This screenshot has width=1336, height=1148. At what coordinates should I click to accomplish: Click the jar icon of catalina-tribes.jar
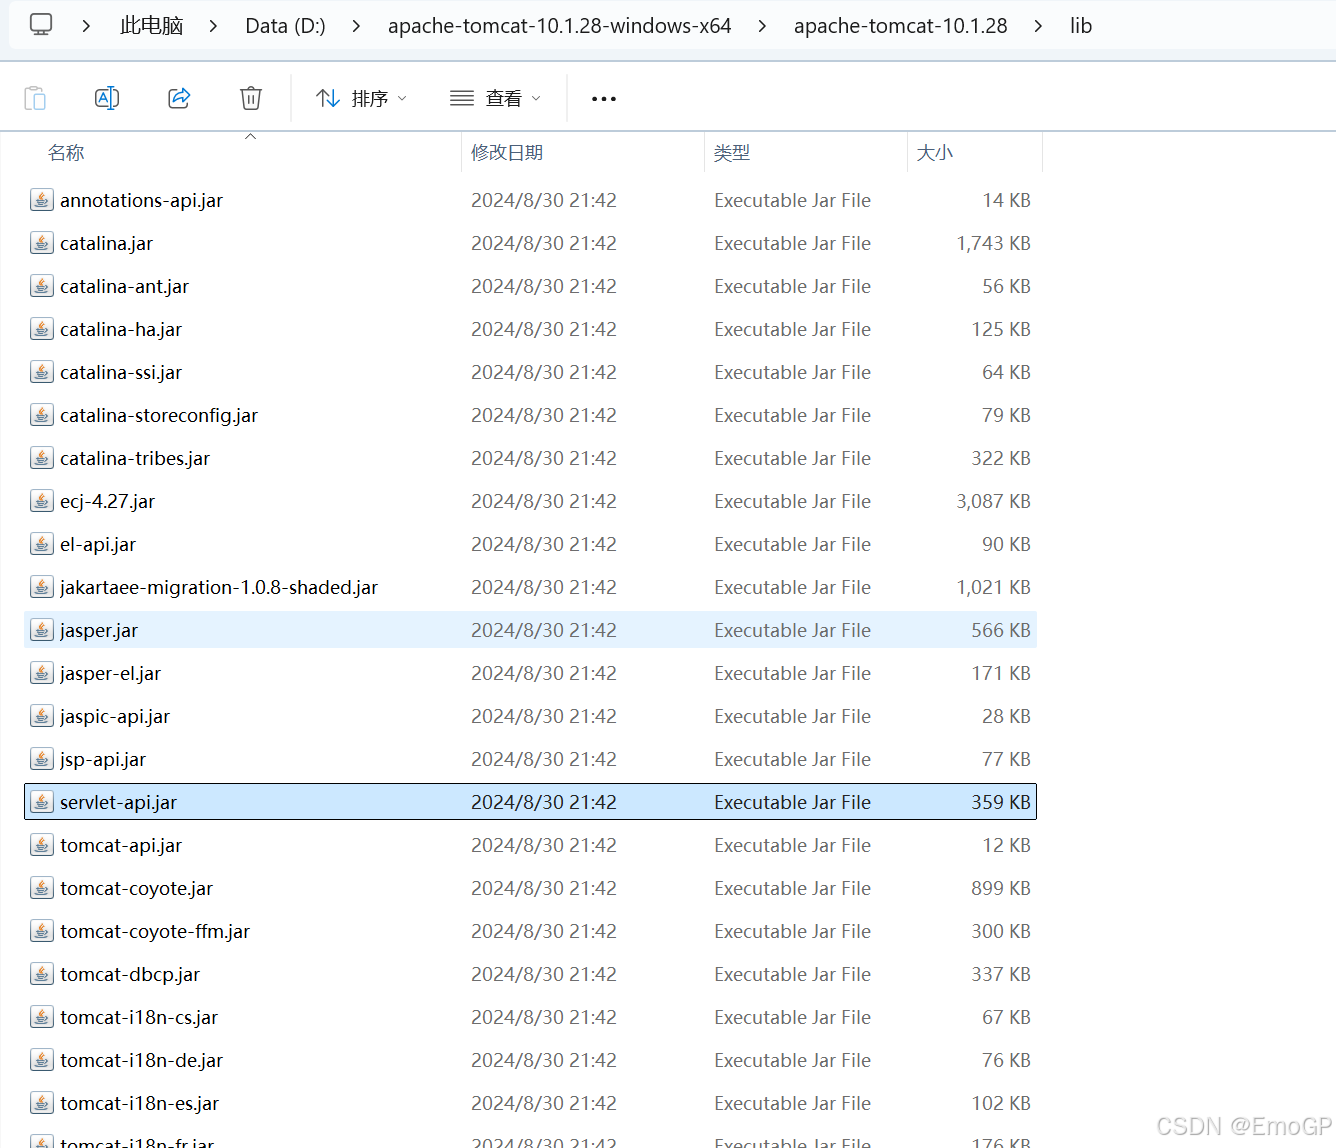pyautogui.click(x=41, y=458)
